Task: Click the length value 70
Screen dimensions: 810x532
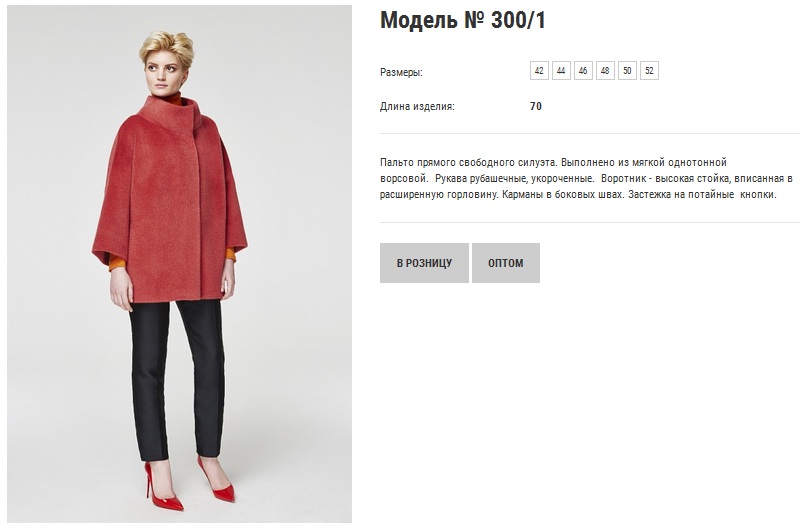Action: 536,106
